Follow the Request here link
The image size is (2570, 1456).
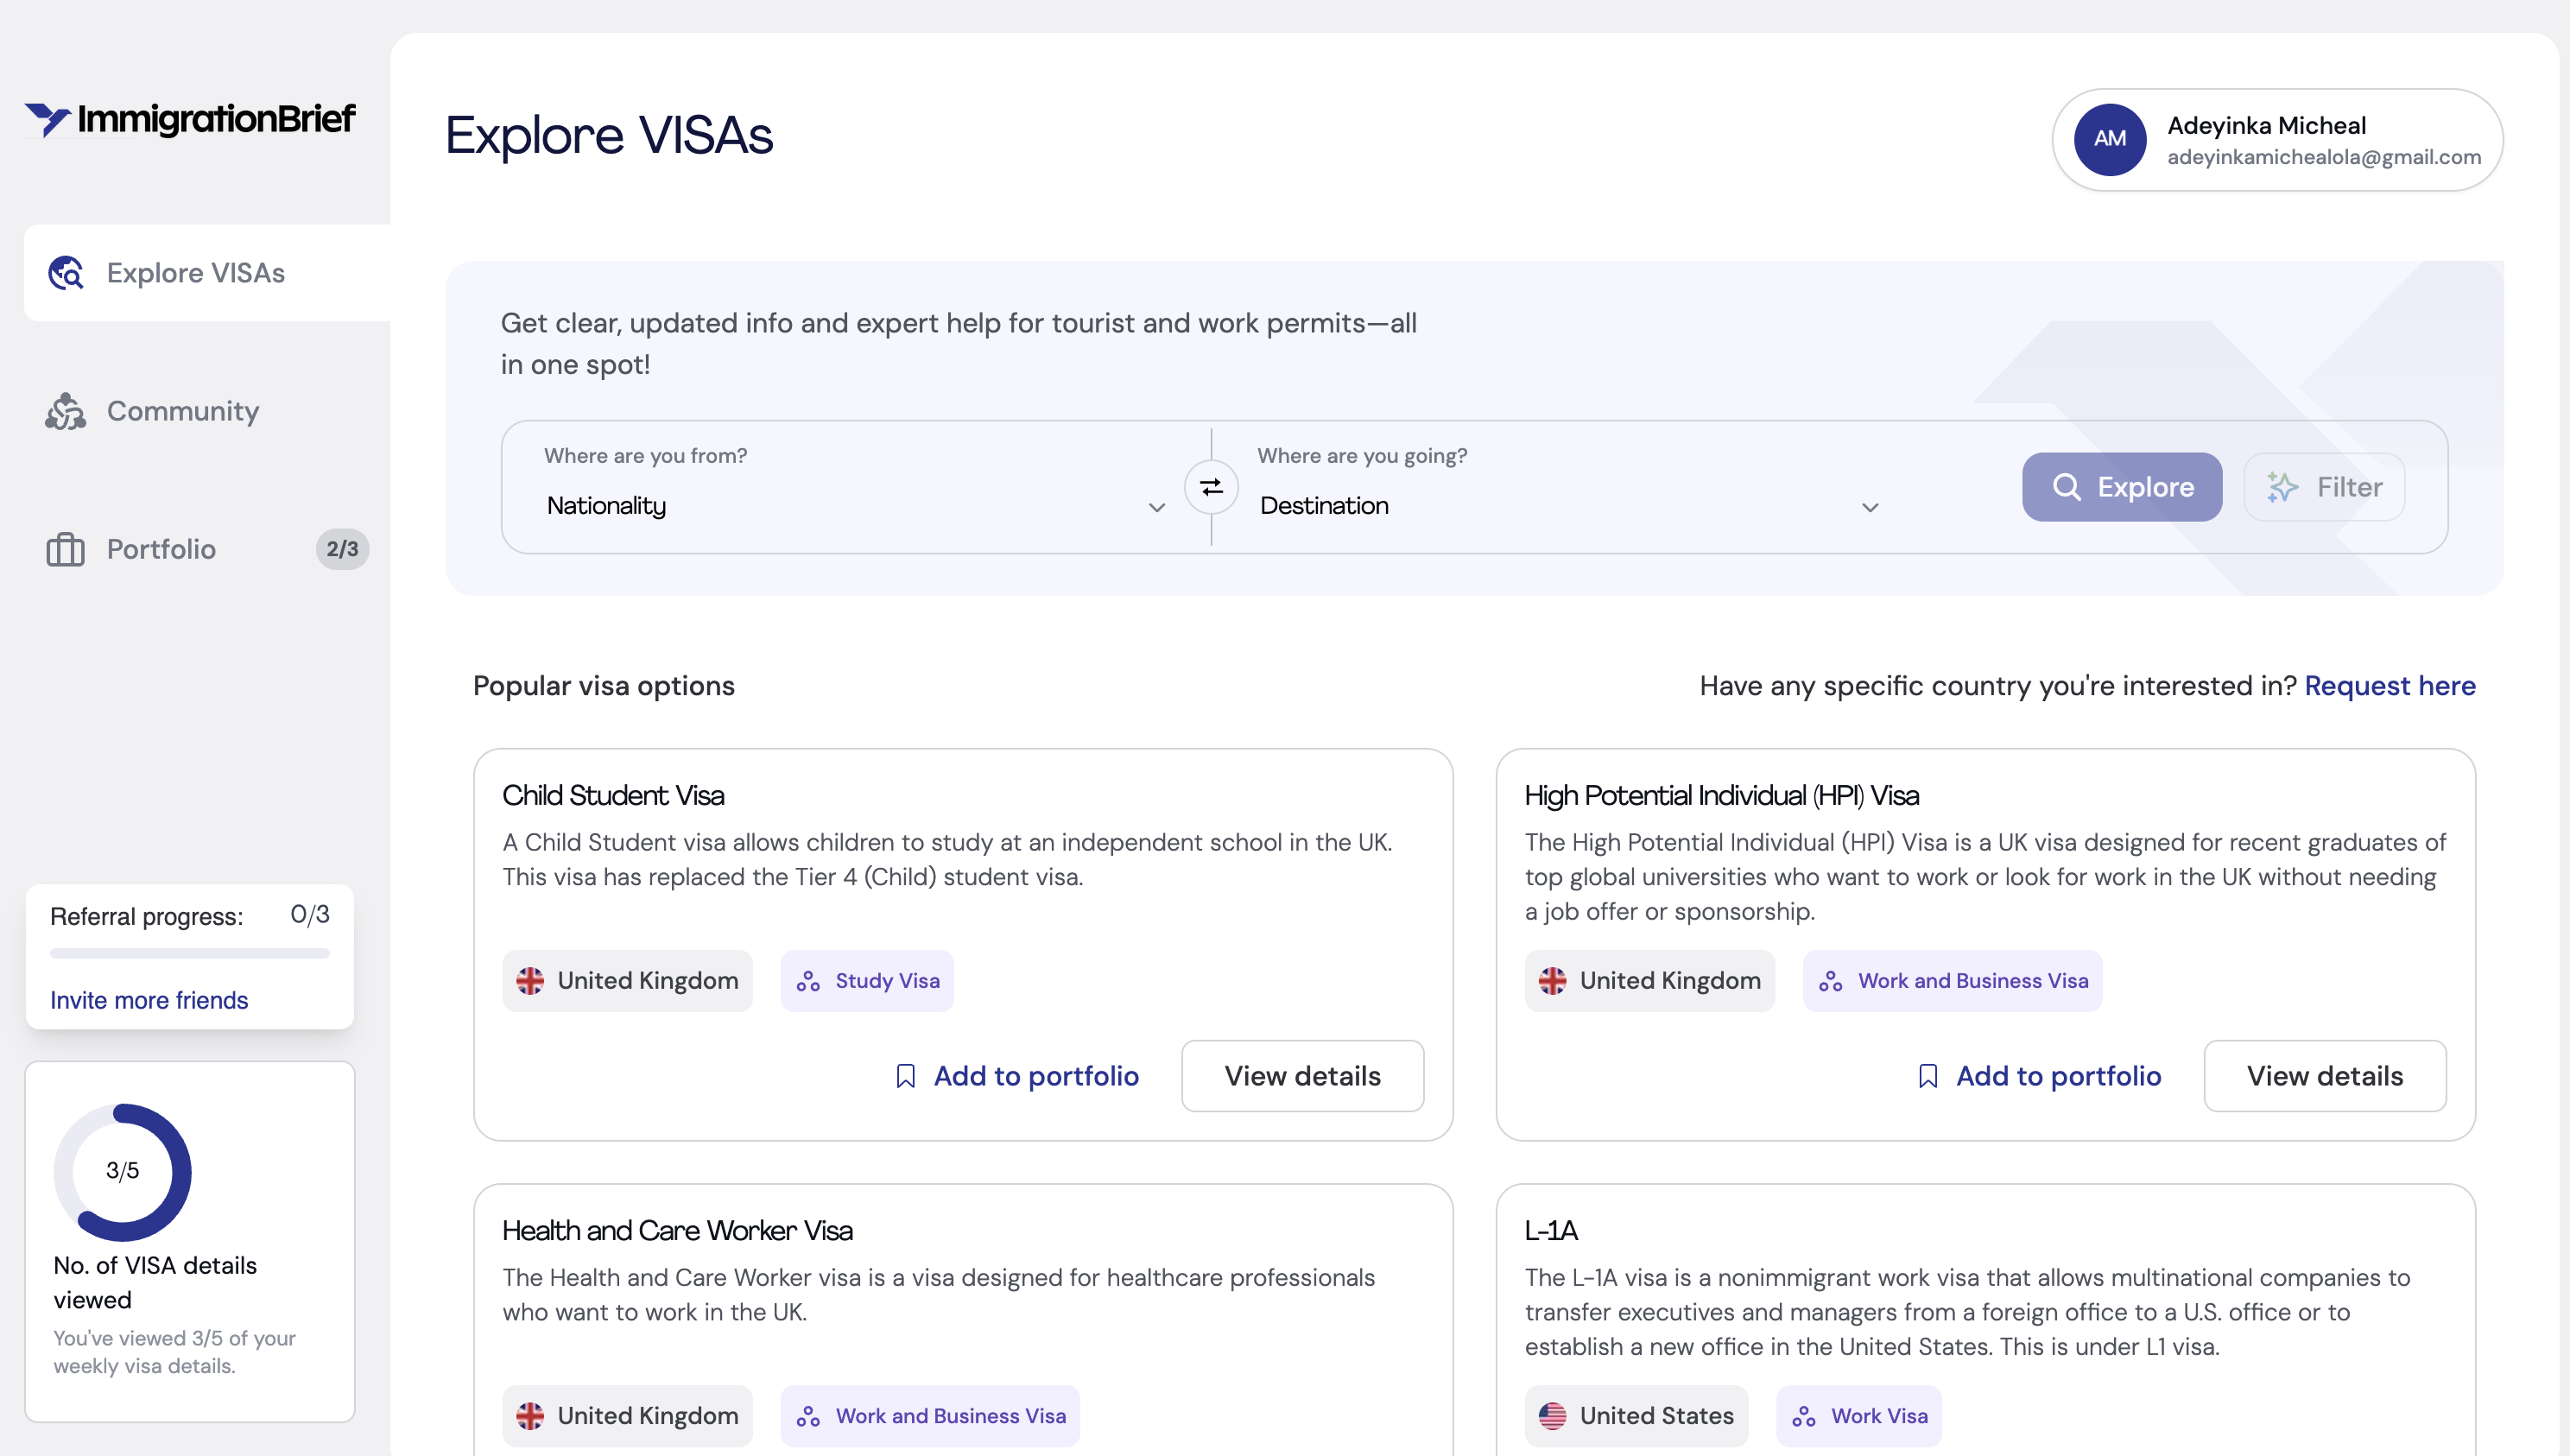click(2389, 686)
